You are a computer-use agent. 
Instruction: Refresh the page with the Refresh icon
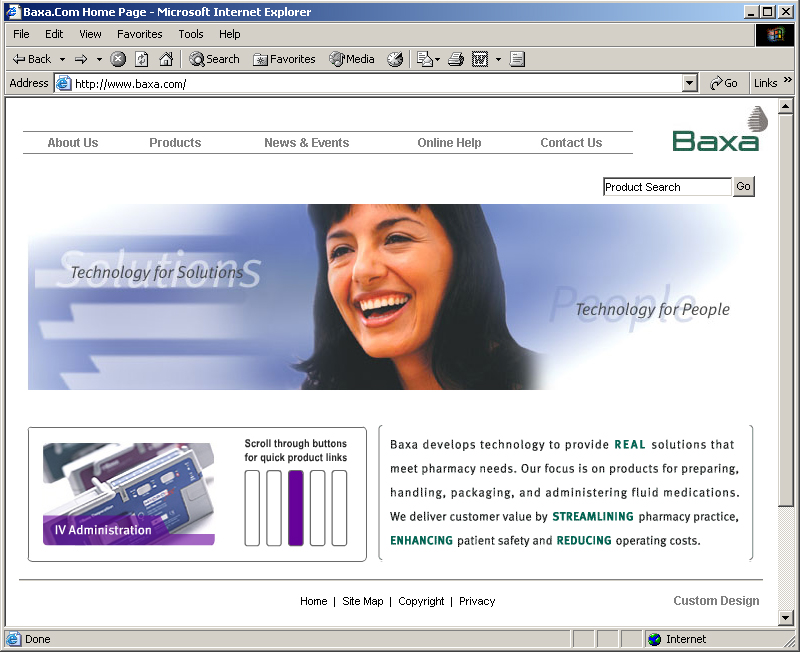click(141, 59)
